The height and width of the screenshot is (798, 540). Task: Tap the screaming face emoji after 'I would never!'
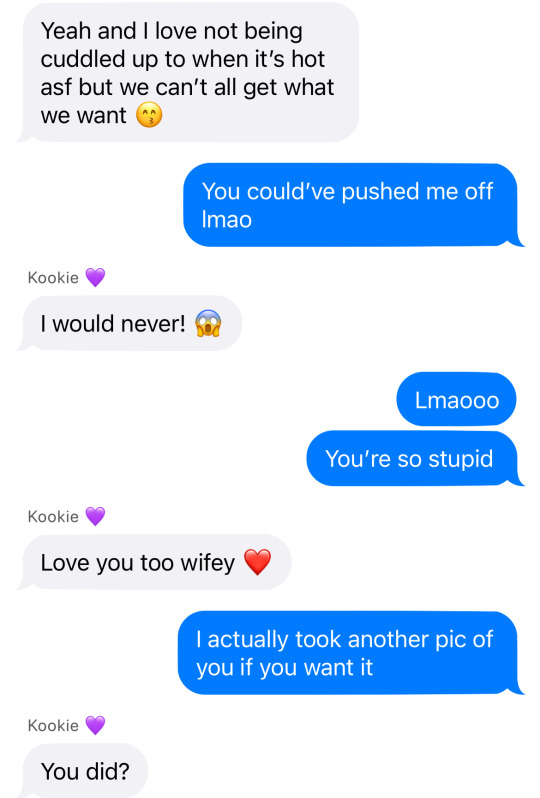click(x=208, y=323)
